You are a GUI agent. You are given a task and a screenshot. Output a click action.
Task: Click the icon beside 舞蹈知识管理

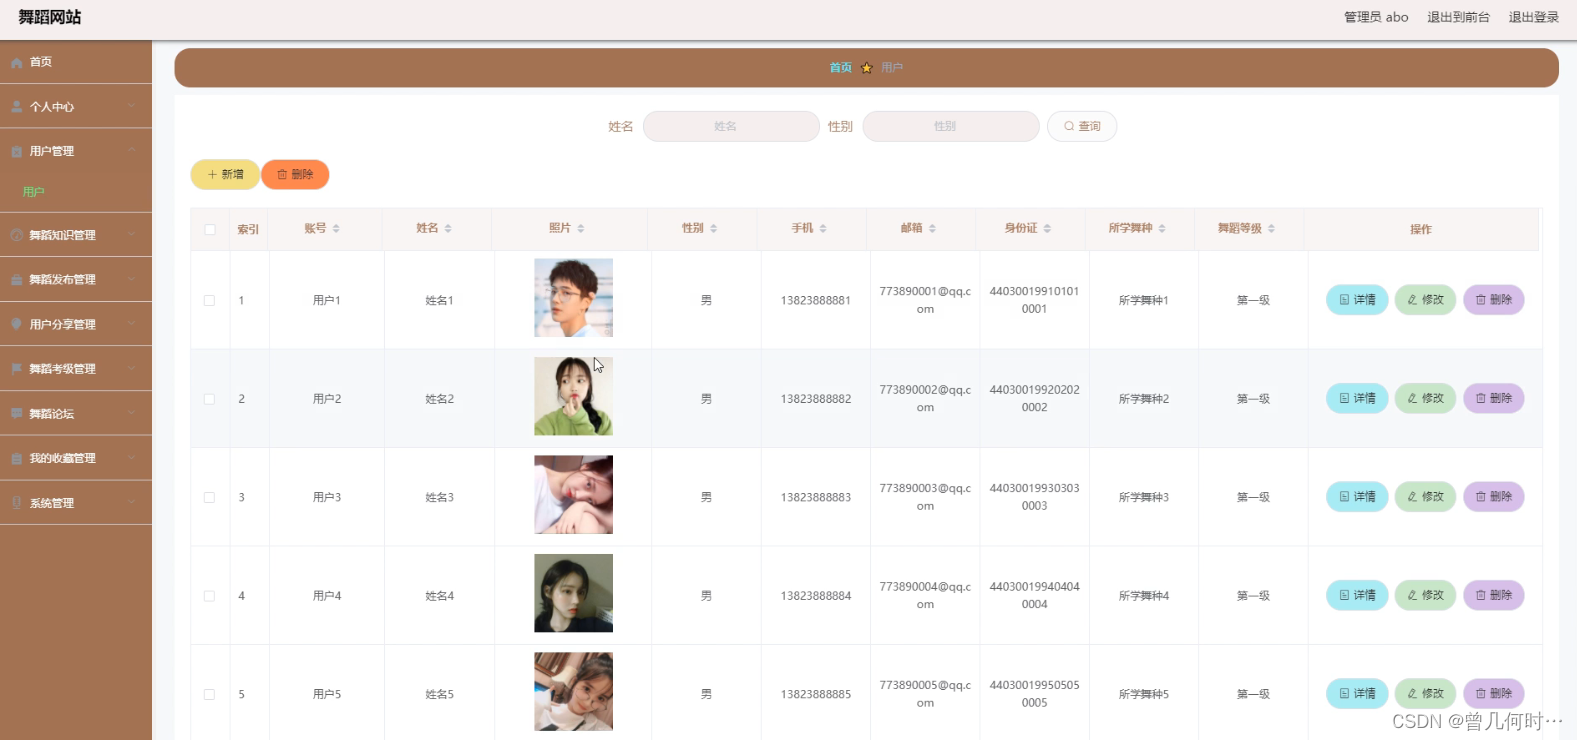(17, 236)
